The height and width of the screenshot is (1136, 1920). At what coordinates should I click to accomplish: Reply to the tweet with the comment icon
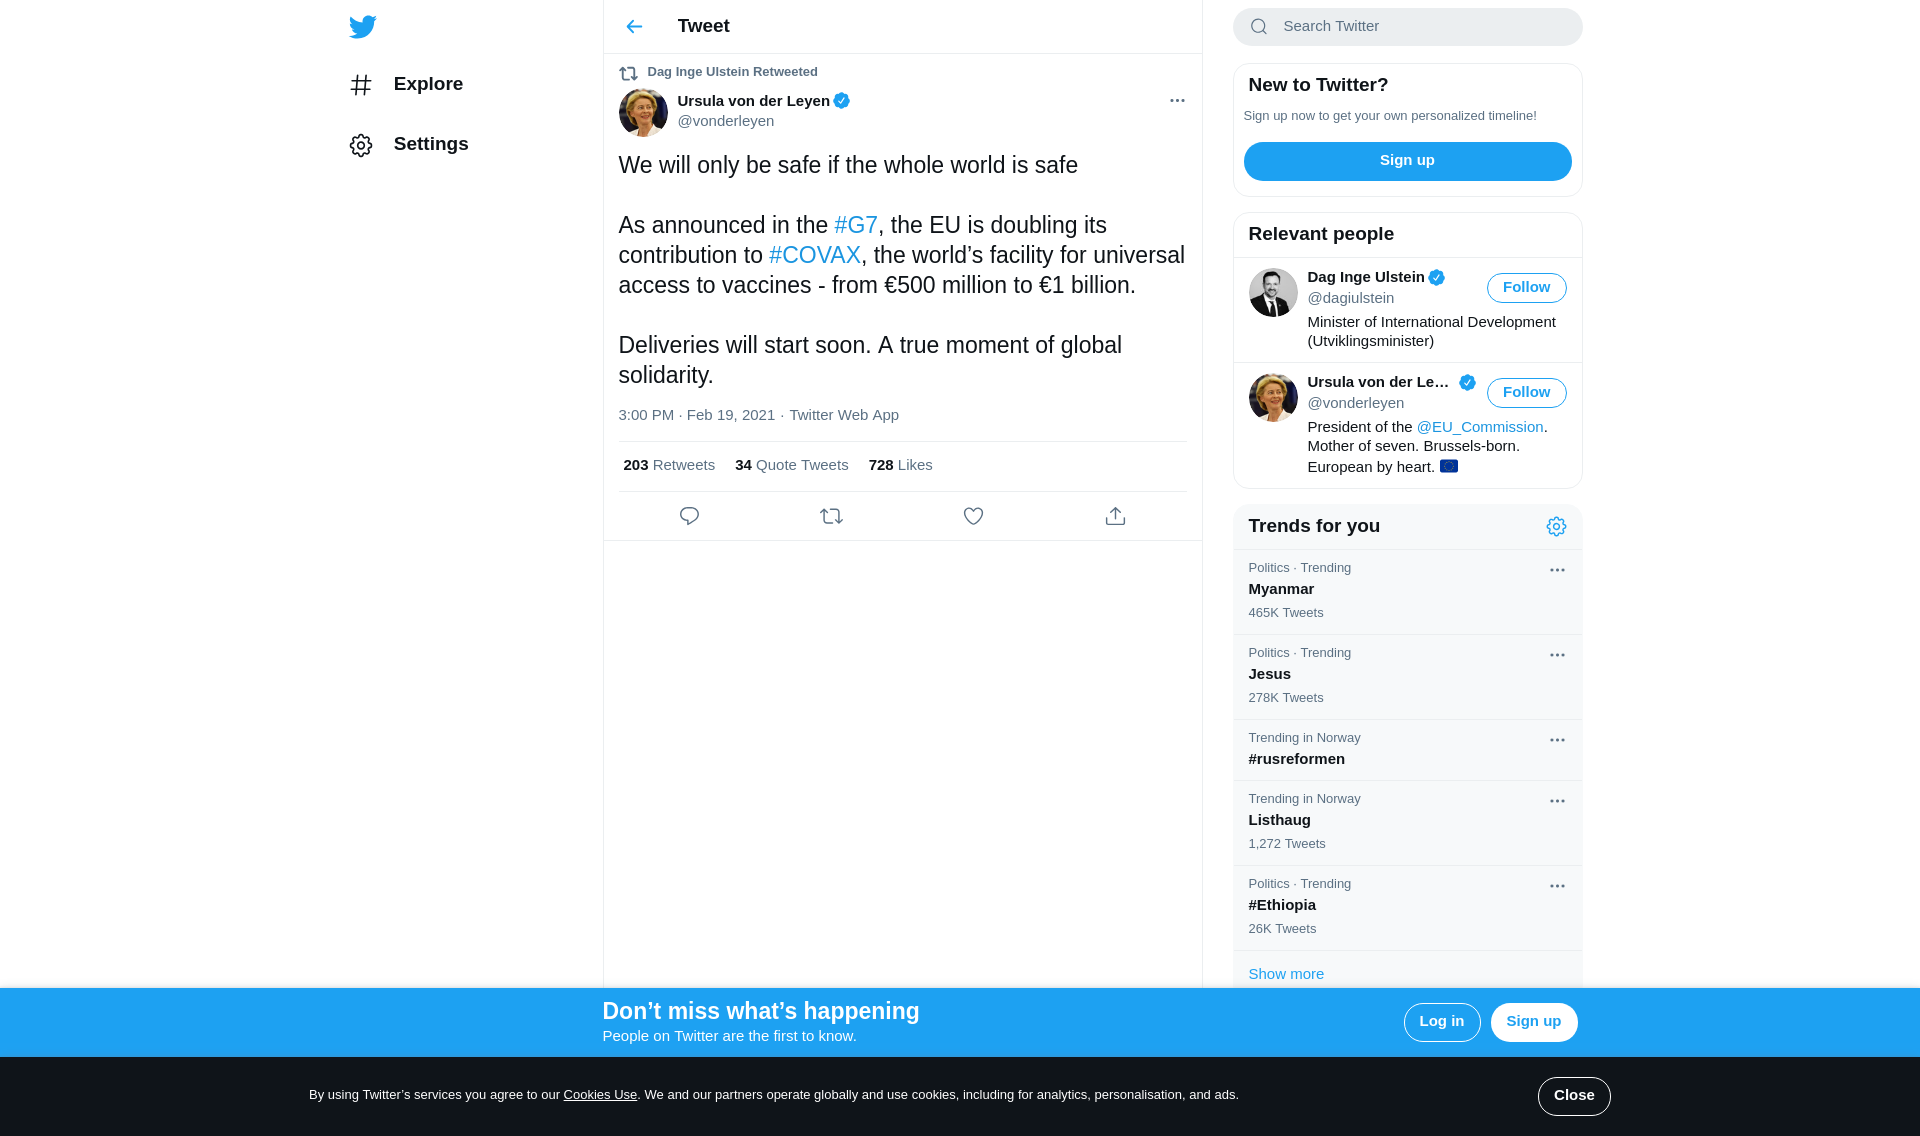tap(689, 516)
